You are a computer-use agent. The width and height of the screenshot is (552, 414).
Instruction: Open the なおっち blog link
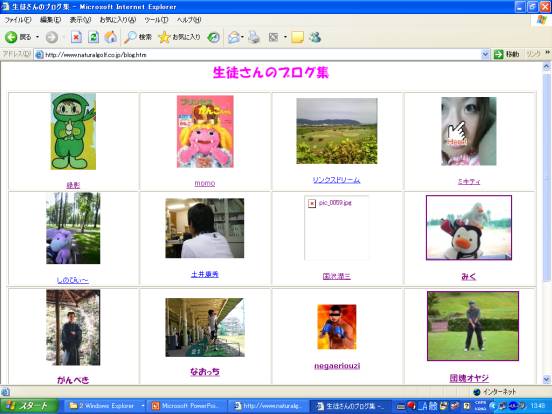coord(205,371)
